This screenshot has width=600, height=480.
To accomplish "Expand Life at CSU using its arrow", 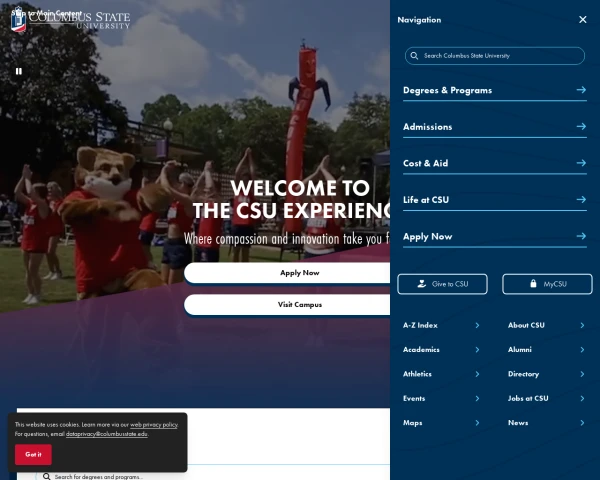I will 581,199.
